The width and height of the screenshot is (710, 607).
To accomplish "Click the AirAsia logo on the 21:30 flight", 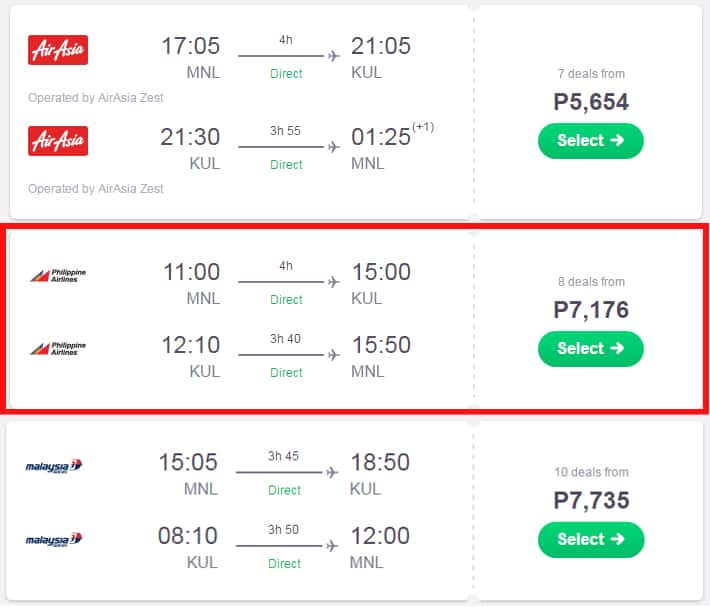I will click(58, 141).
